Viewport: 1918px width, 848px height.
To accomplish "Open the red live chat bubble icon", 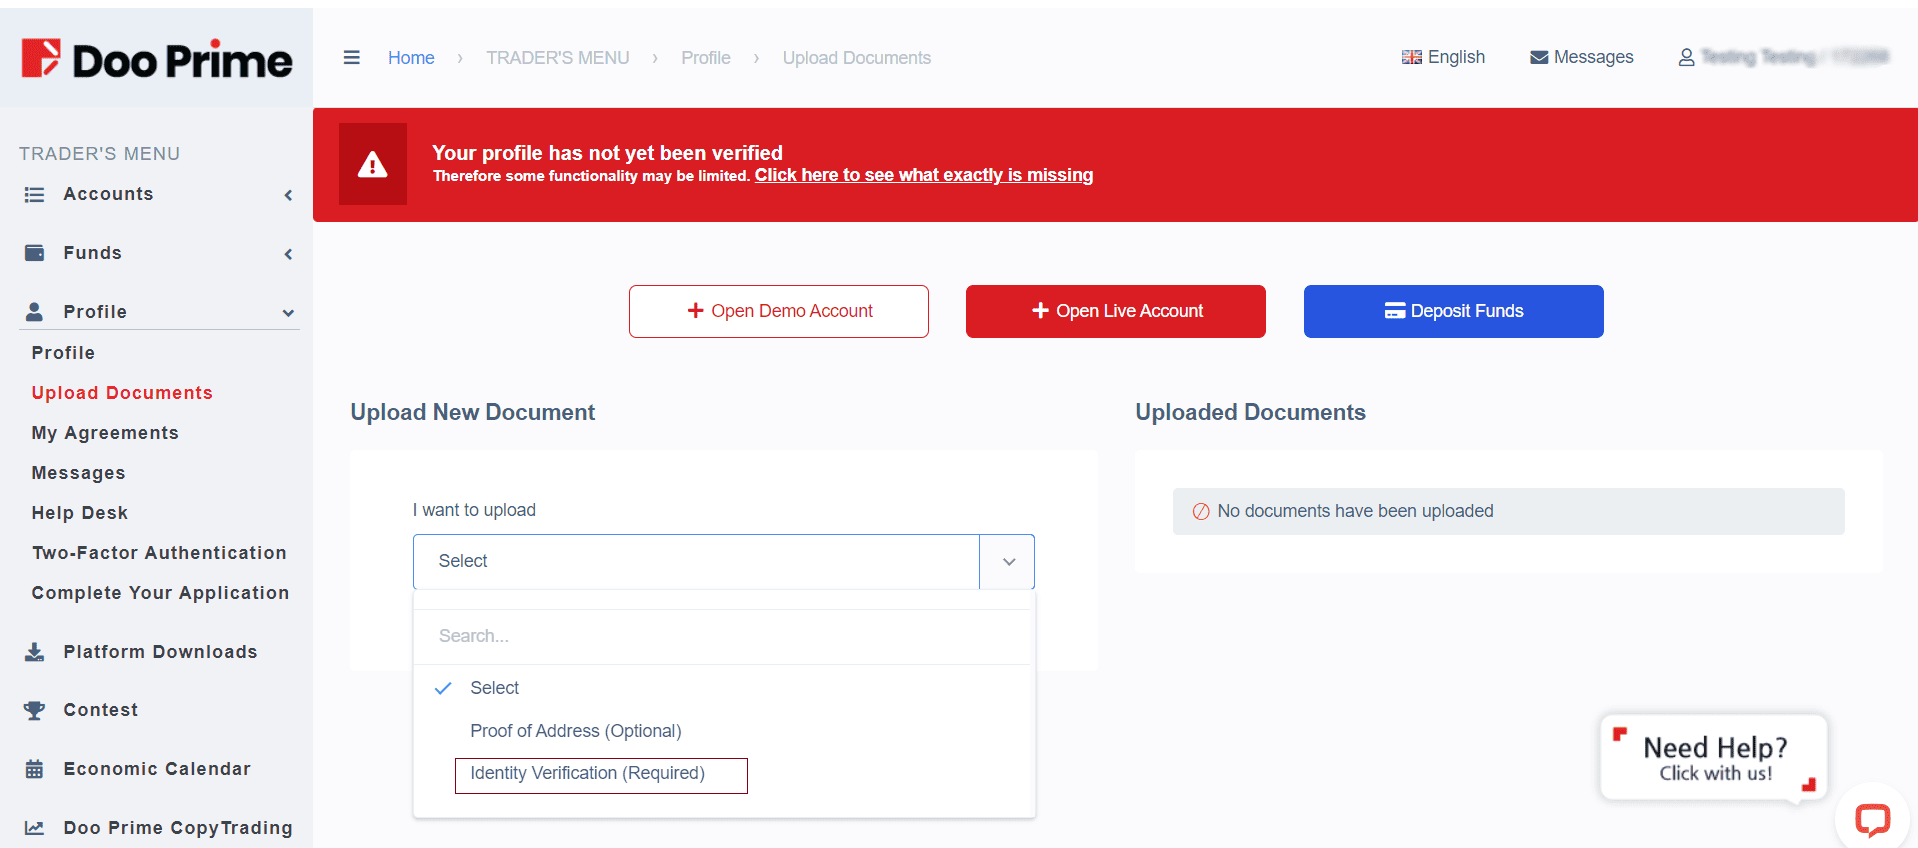I will 1873,819.
